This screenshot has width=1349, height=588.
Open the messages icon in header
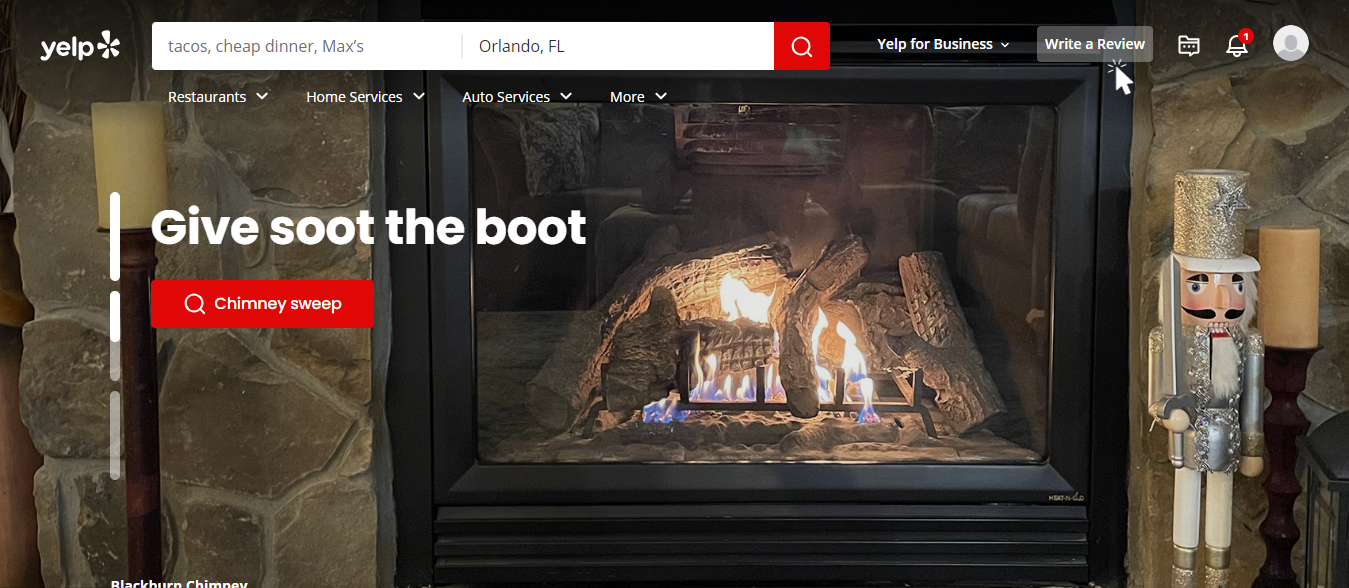tap(1189, 45)
